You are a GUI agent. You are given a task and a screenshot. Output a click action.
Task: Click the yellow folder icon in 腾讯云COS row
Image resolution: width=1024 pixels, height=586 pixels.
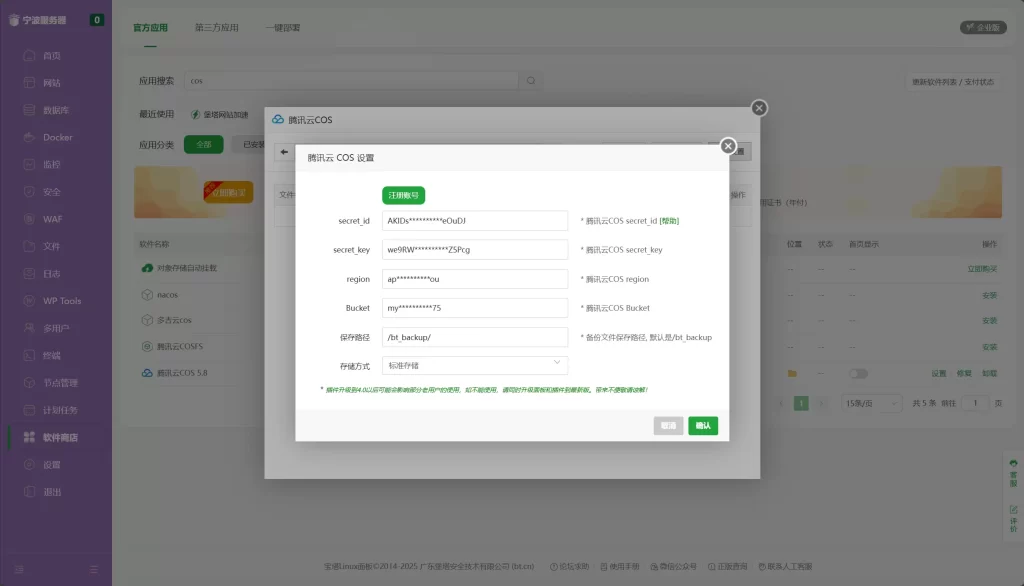tap(792, 374)
